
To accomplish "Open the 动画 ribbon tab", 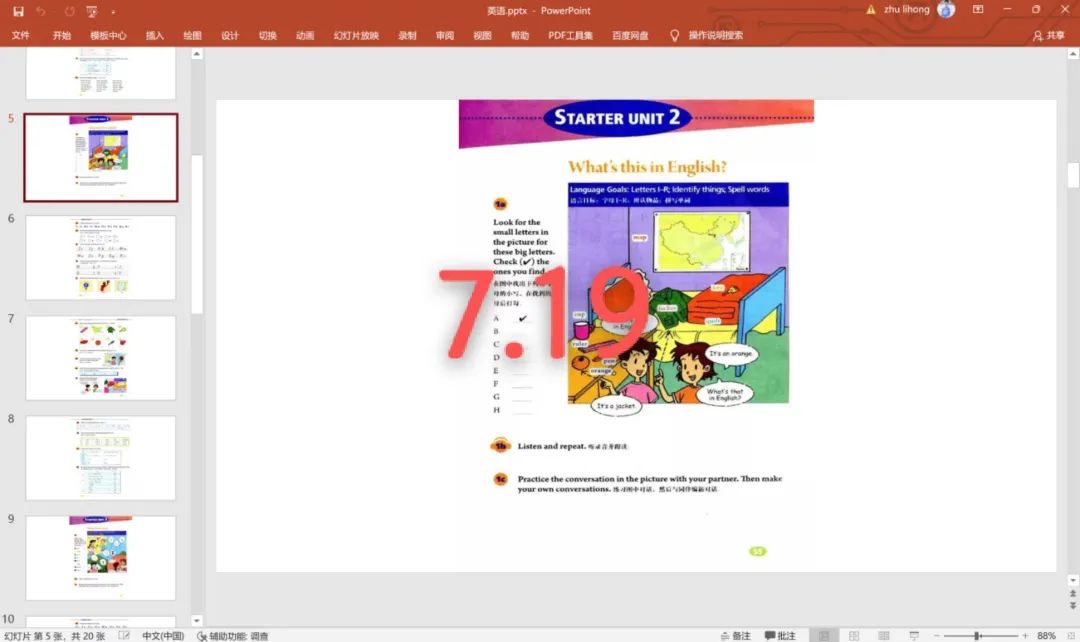I will (305, 35).
